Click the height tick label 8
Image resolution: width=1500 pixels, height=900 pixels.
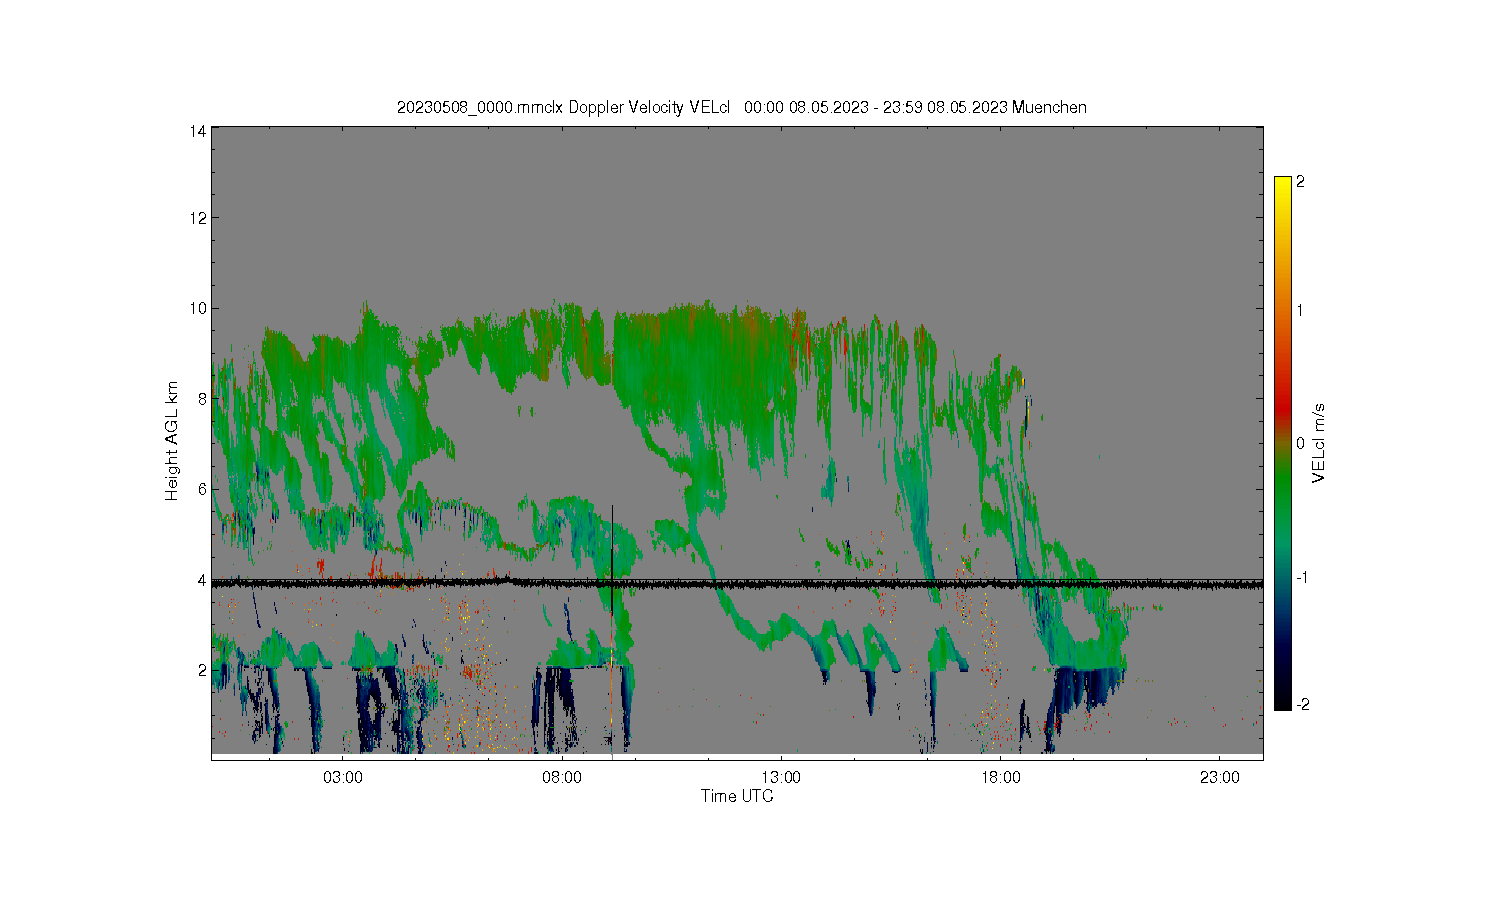coord(203,398)
